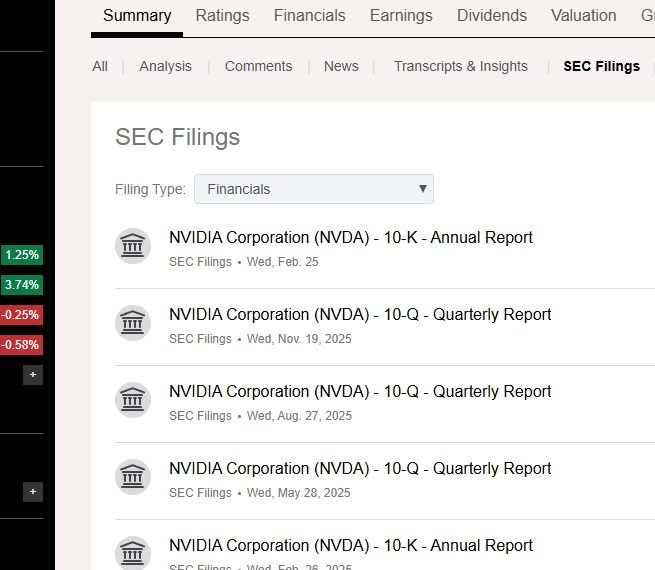Click the bank icon beside May 28, 2025 10-Q

click(x=133, y=477)
